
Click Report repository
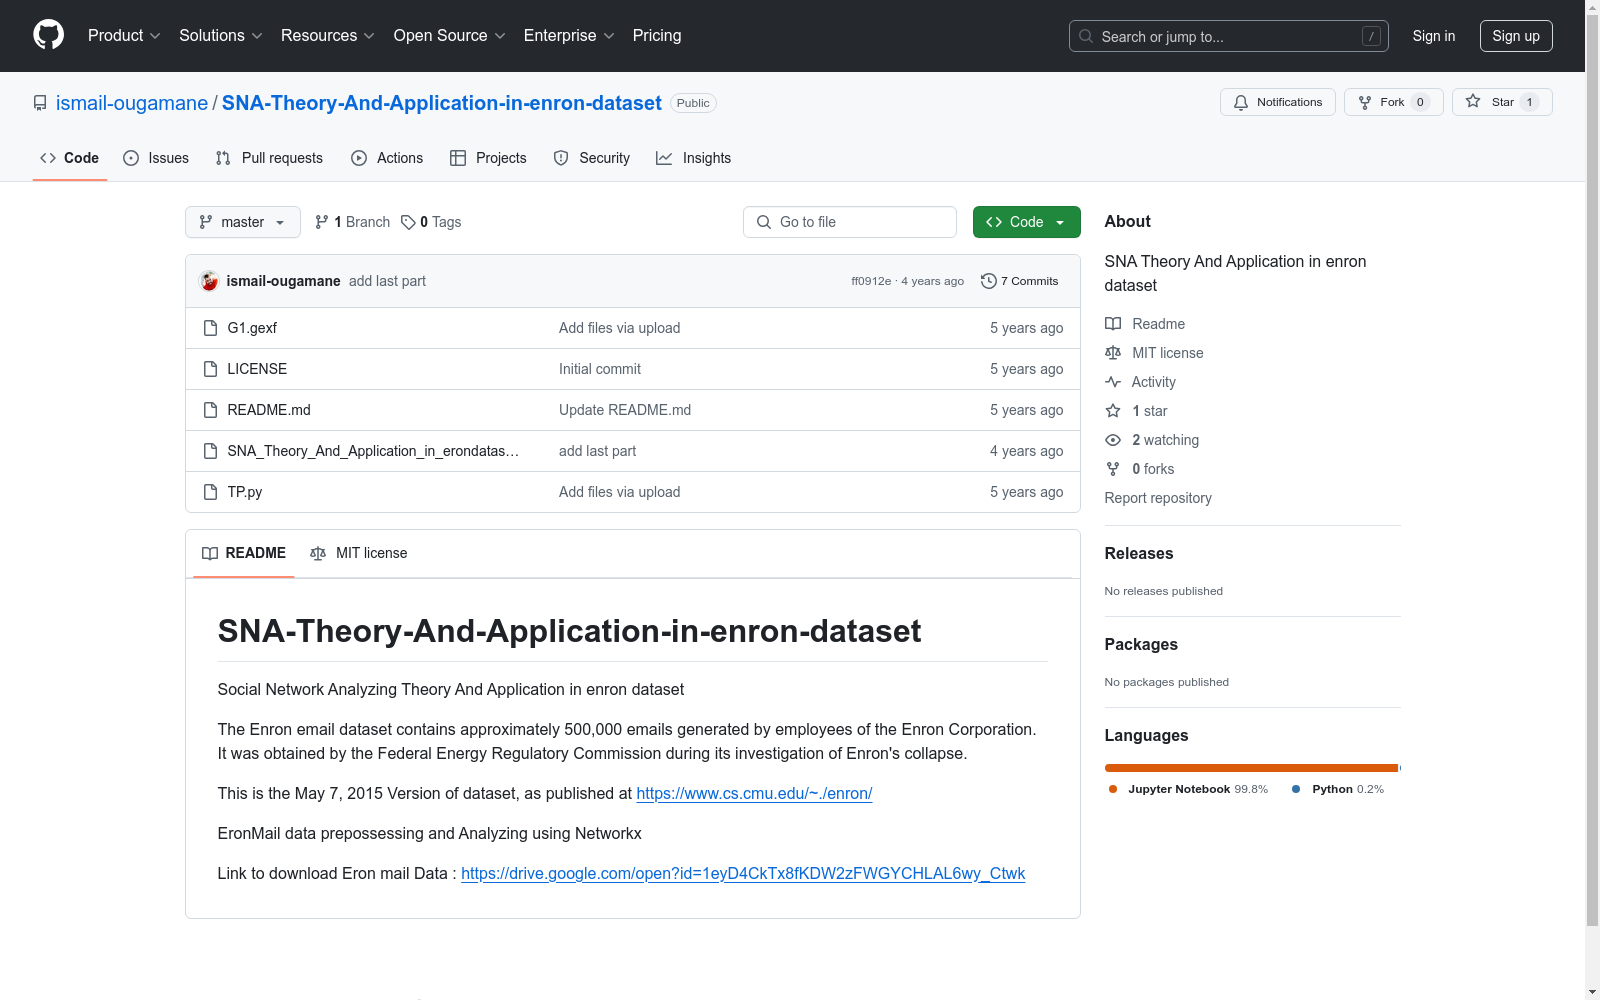pos(1158,498)
